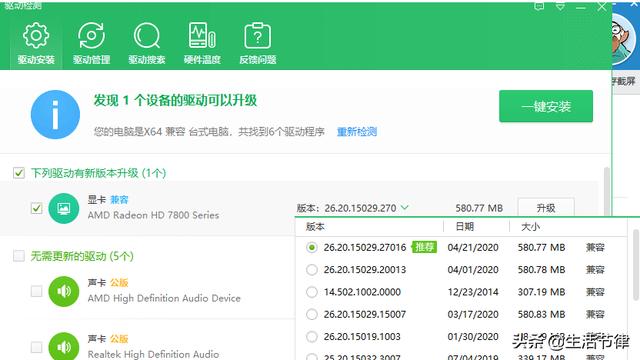This screenshot has height=360, width=640.
Task: Select version 26.20.15029.27016 radio button
Action: (312, 247)
